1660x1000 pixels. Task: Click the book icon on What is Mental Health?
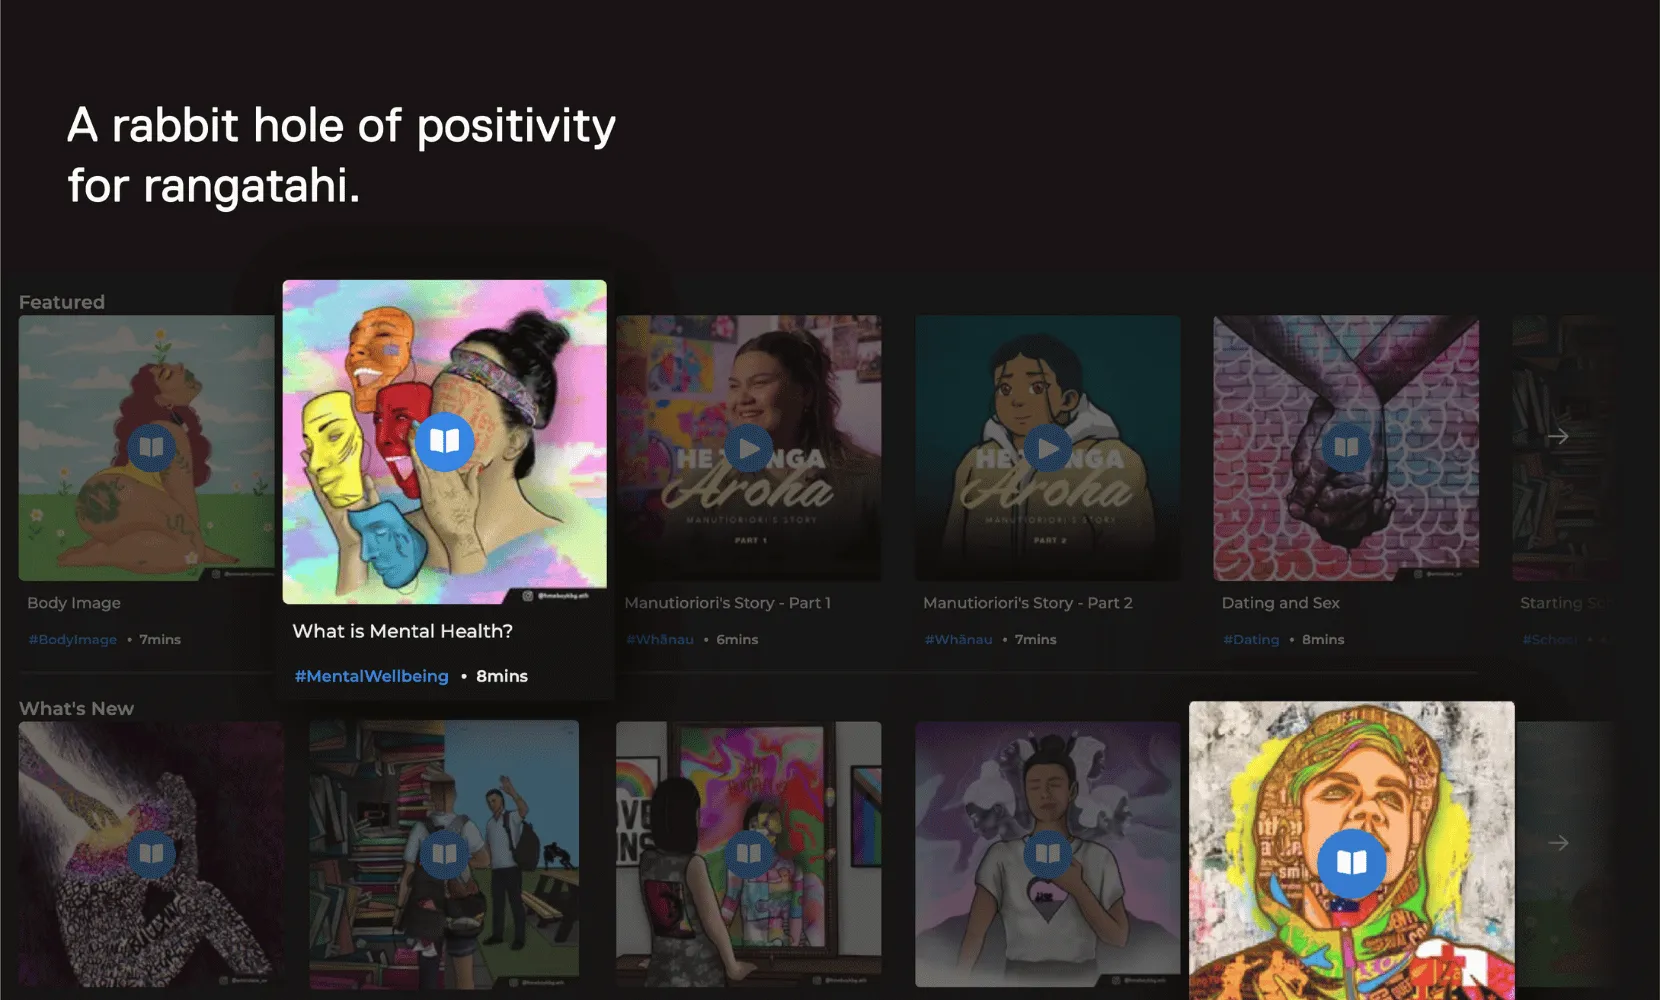tap(444, 441)
